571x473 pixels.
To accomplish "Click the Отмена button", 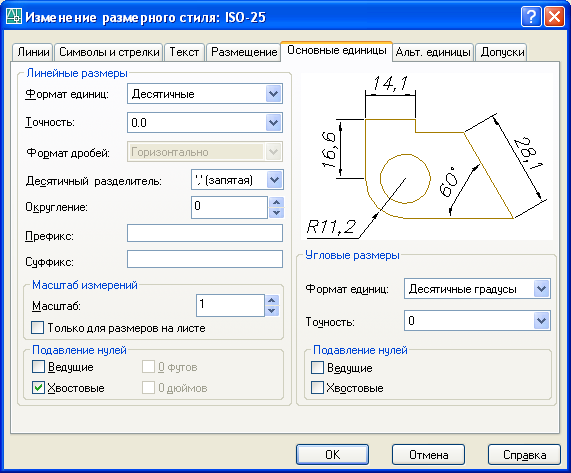I will (x=428, y=454).
